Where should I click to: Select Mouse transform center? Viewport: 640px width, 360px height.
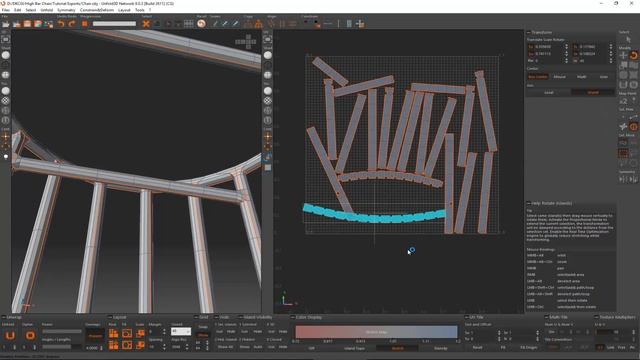pyautogui.click(x=560, y=77)
